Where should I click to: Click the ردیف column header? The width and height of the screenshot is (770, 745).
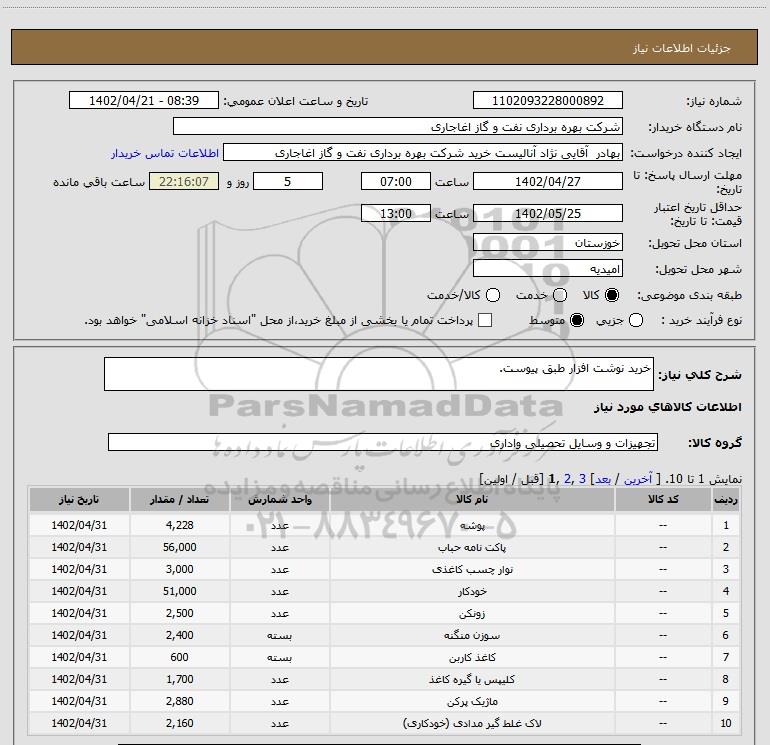pos(726,499)
